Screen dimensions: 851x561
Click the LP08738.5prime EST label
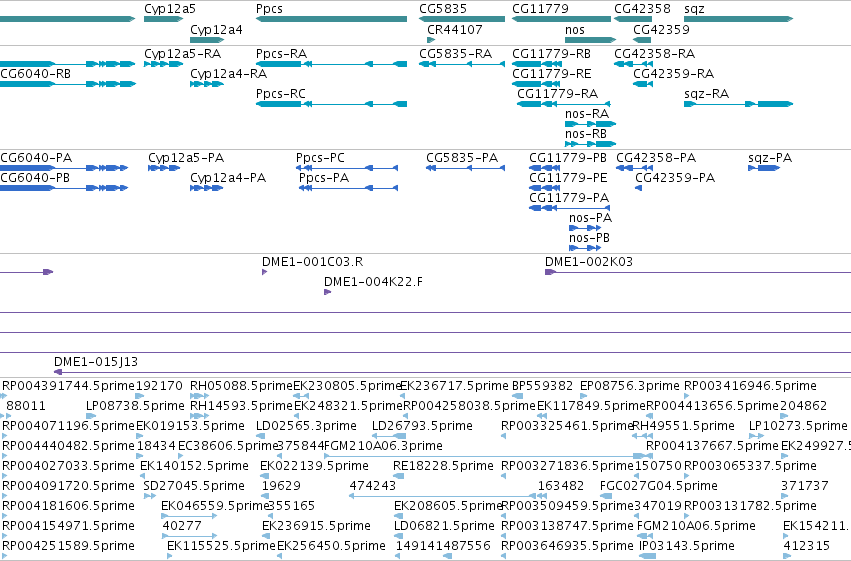(135, 406)
